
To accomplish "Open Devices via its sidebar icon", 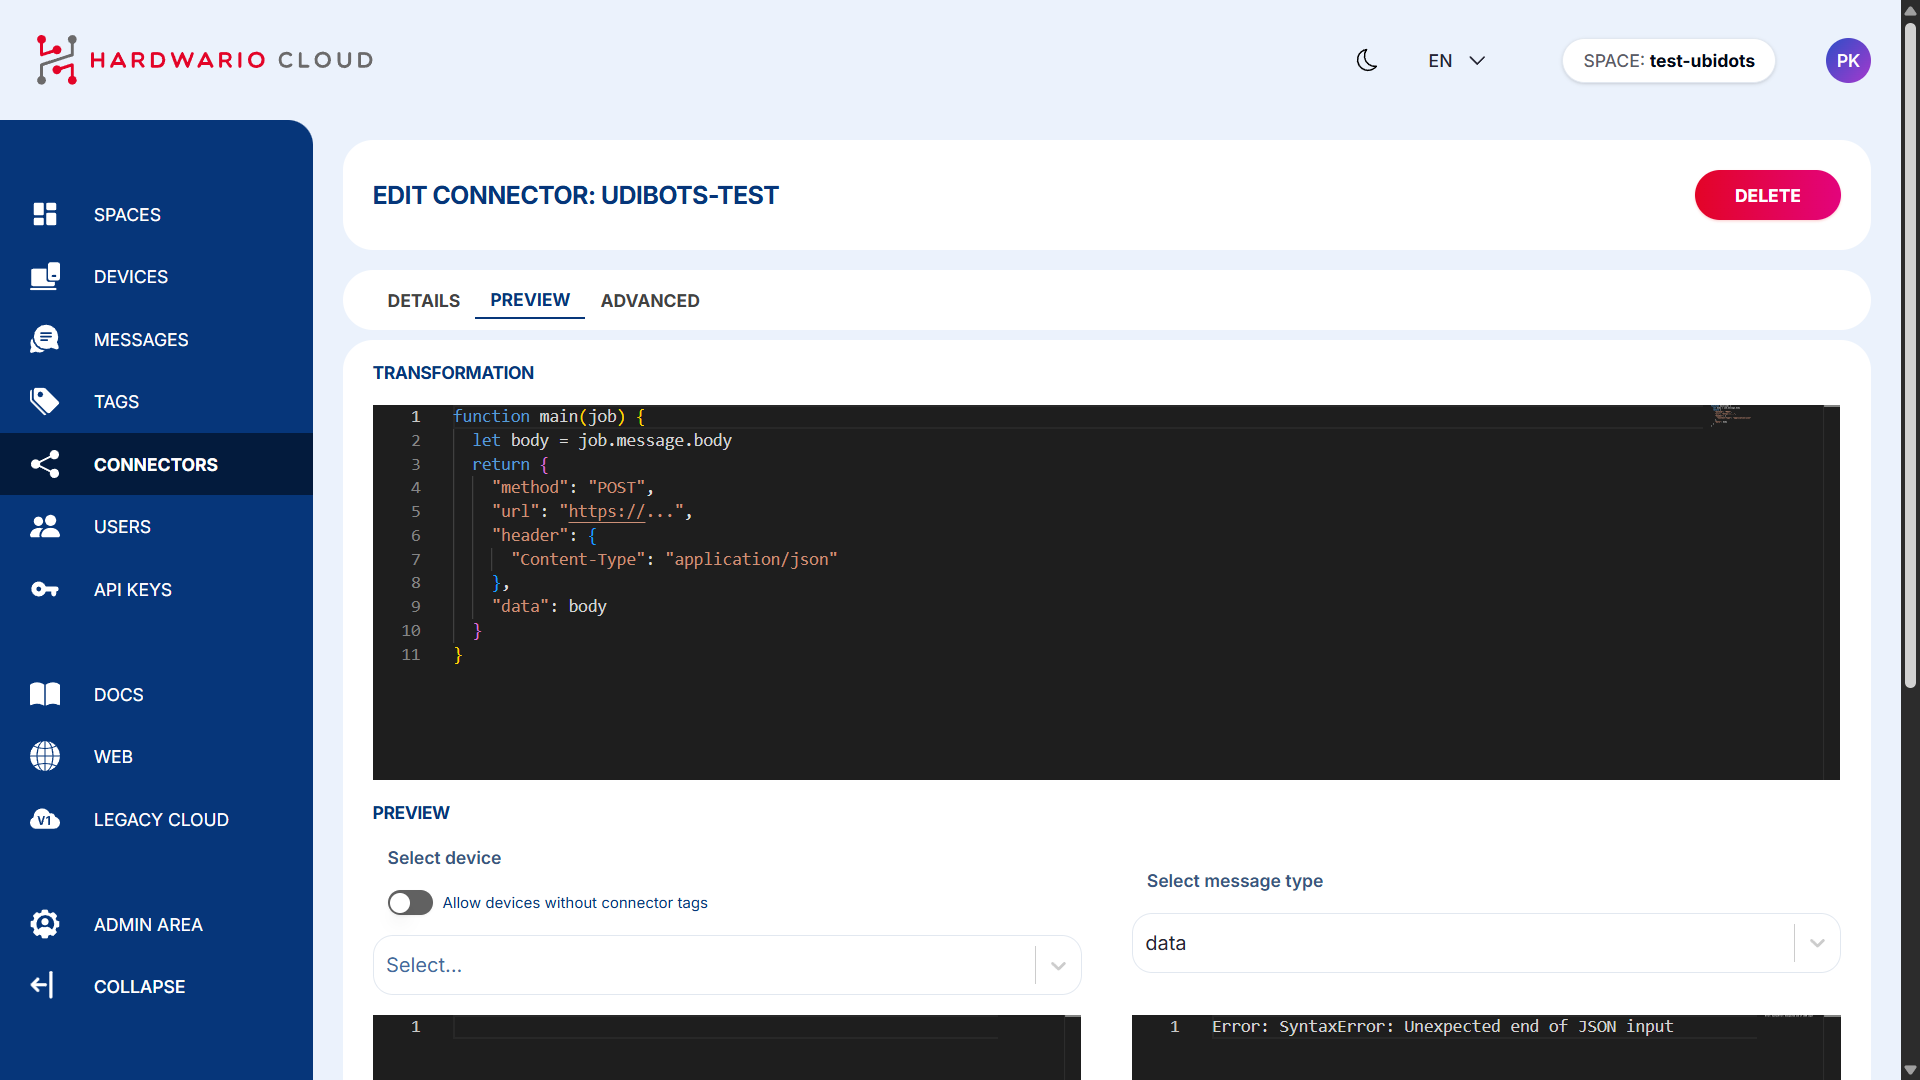I will [x=45, y=277].
